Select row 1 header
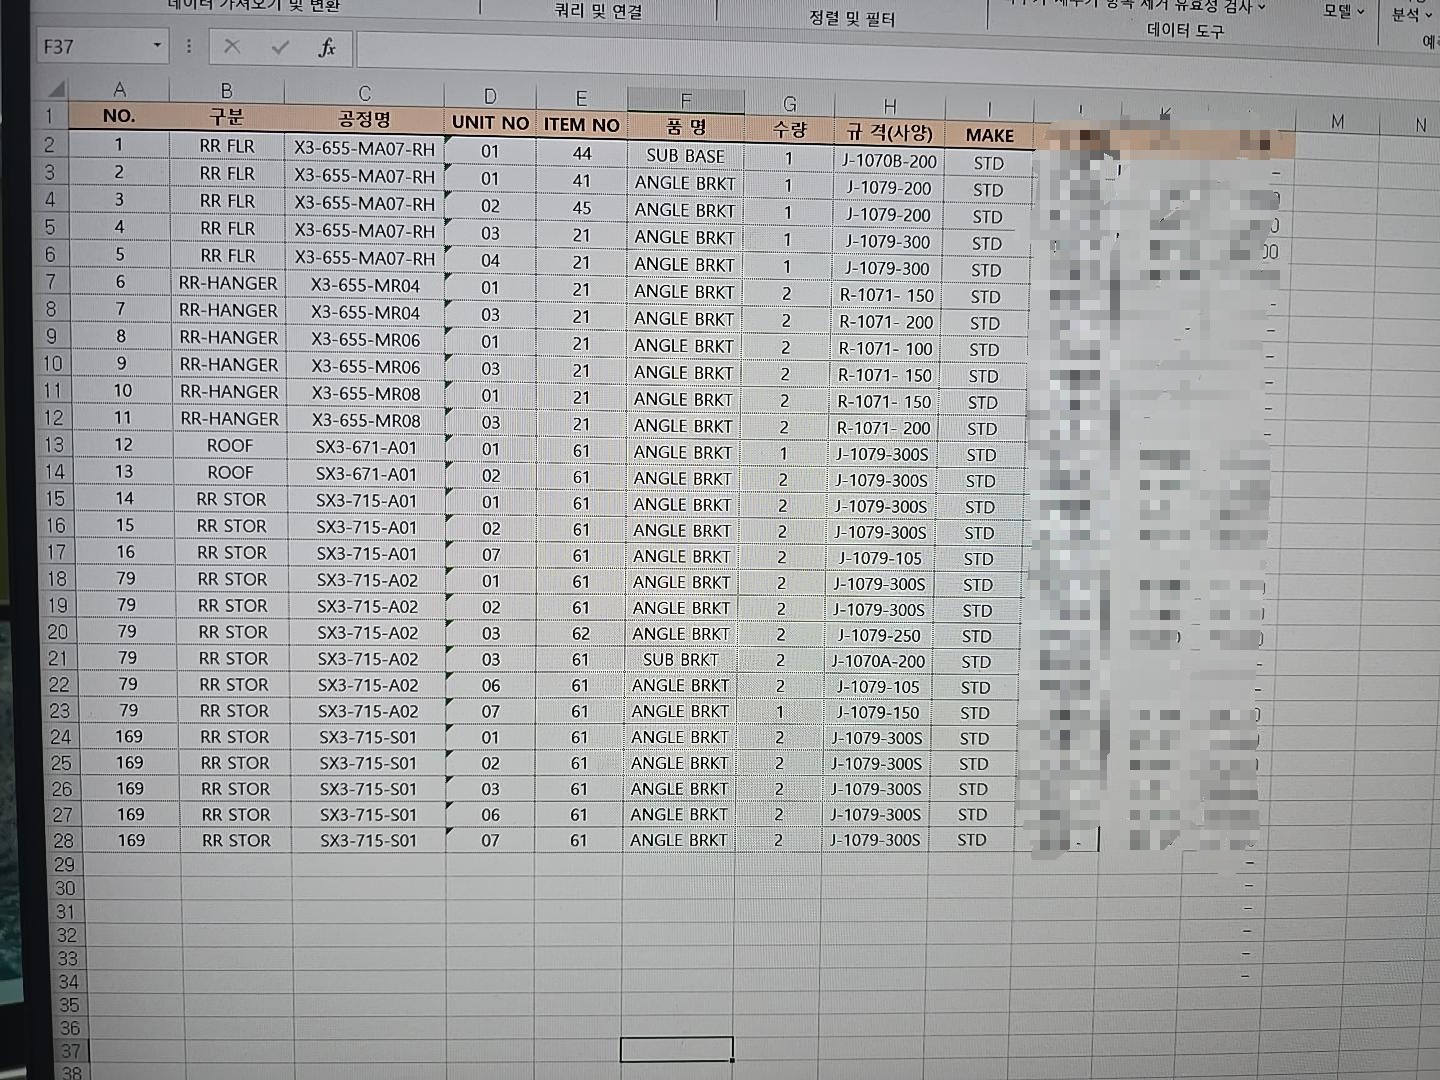 click(x=48, y=116)
